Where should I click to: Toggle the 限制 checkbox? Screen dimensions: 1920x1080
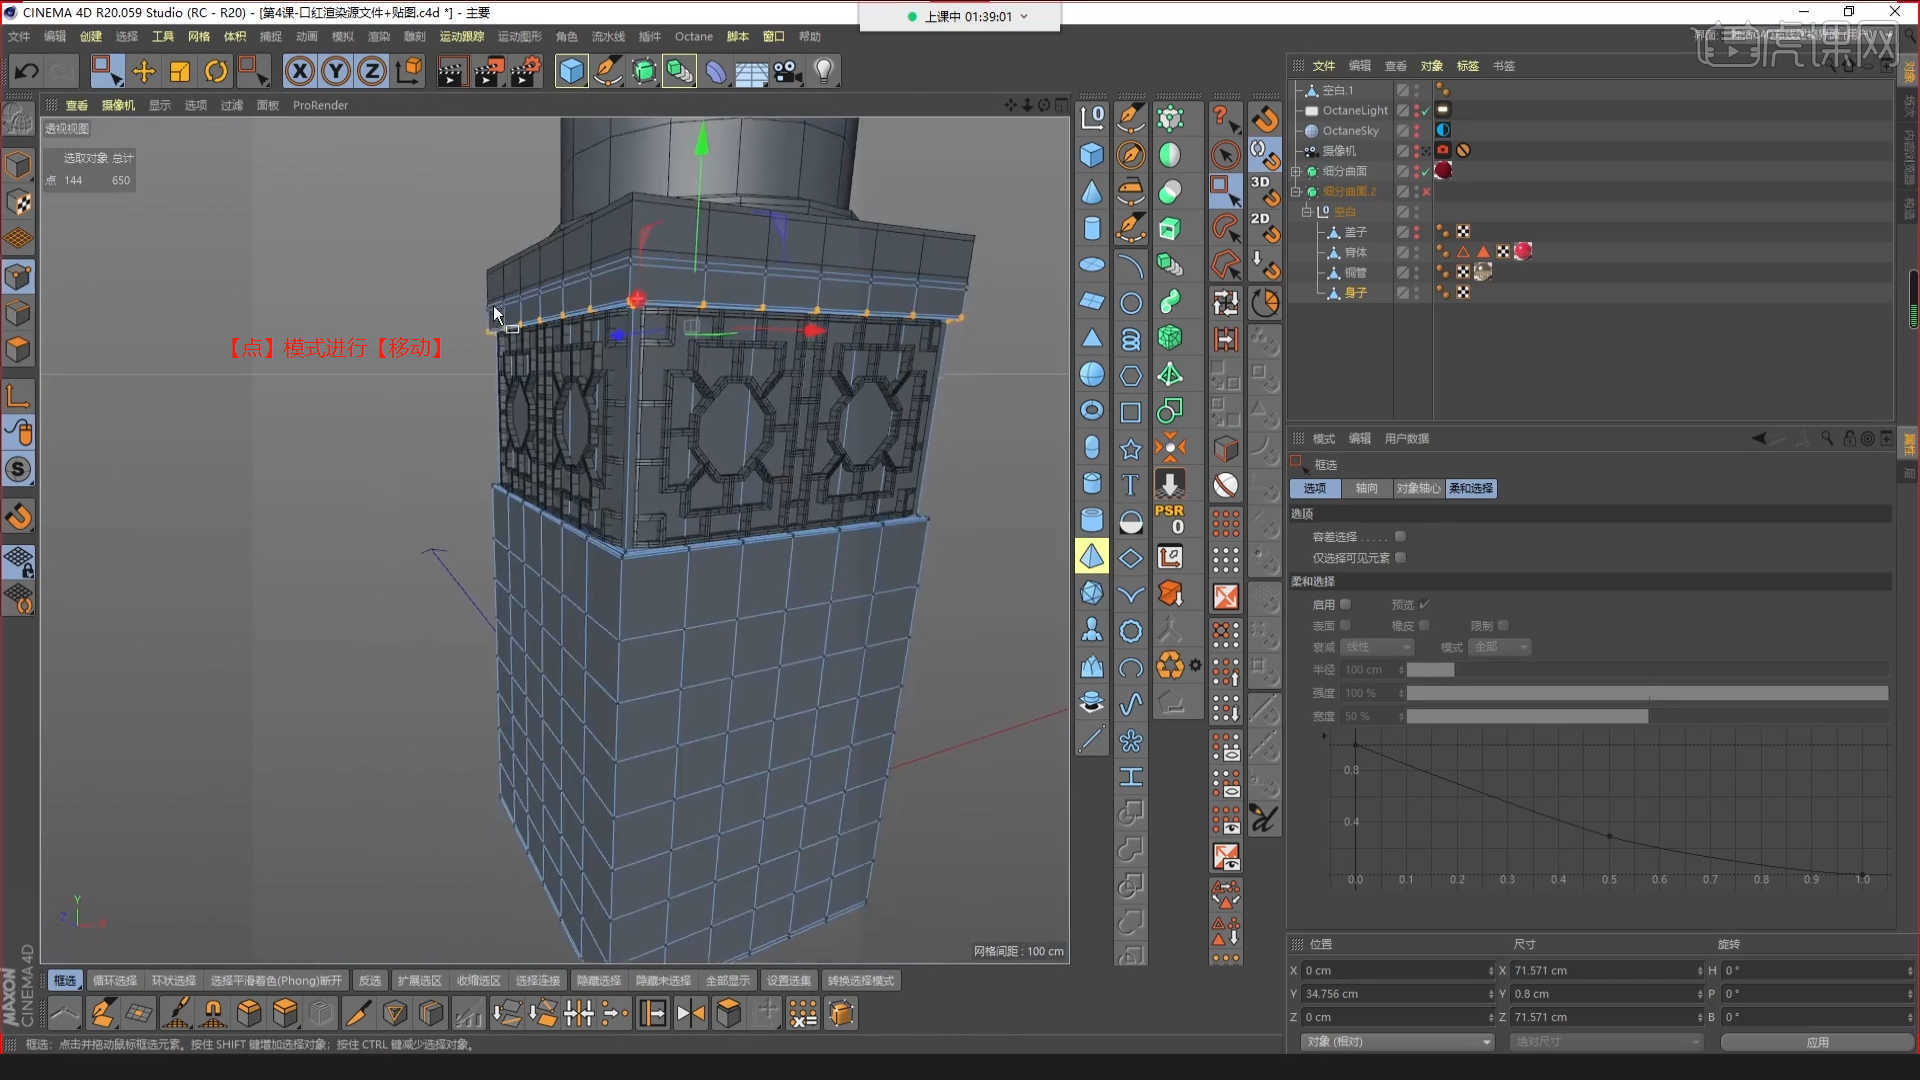(1503, 626)
